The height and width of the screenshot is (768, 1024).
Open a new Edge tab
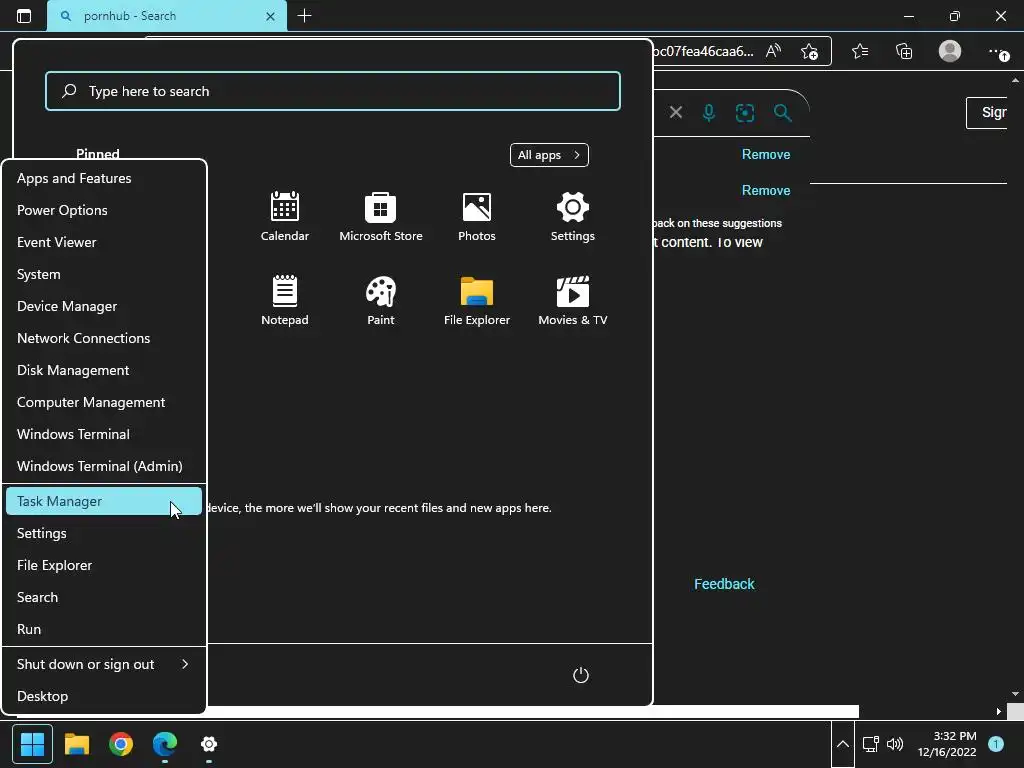point(304,16)
